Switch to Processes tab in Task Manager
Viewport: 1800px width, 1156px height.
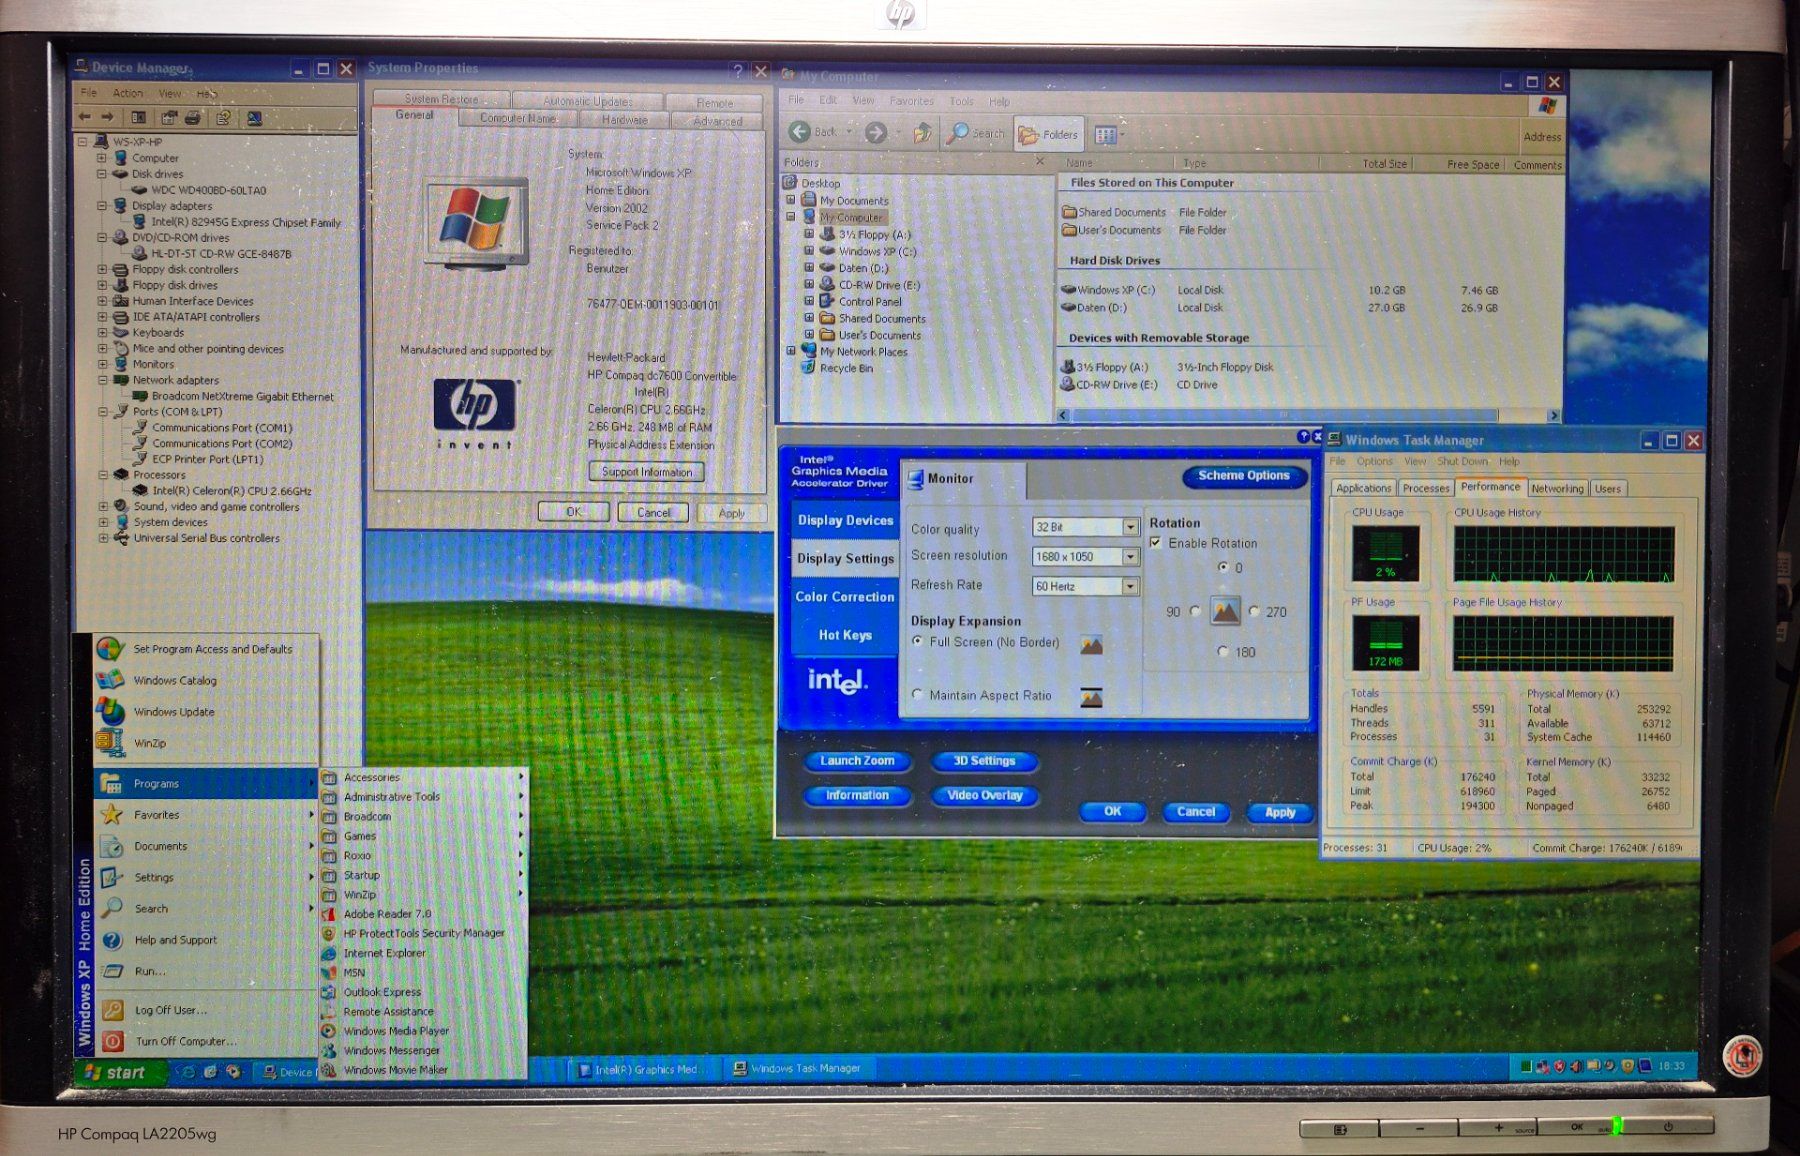tap(1425, 488)
